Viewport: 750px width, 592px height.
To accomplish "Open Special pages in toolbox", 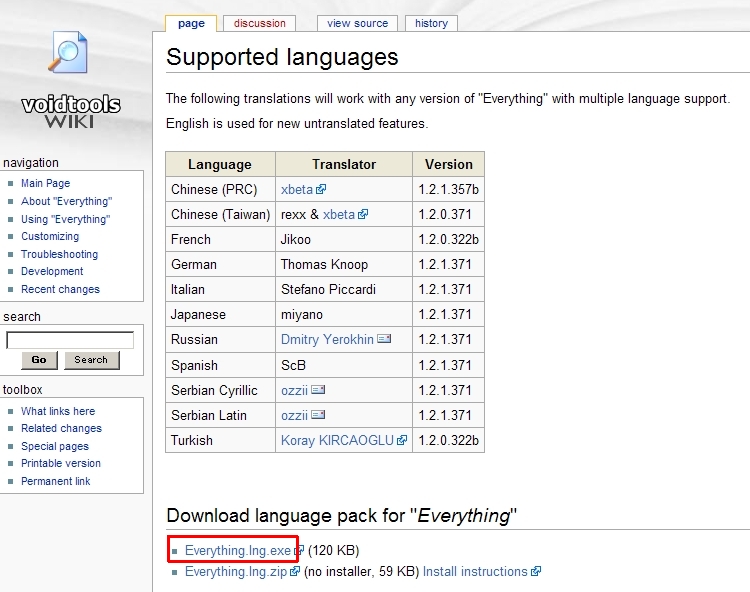I will (55, 446).
